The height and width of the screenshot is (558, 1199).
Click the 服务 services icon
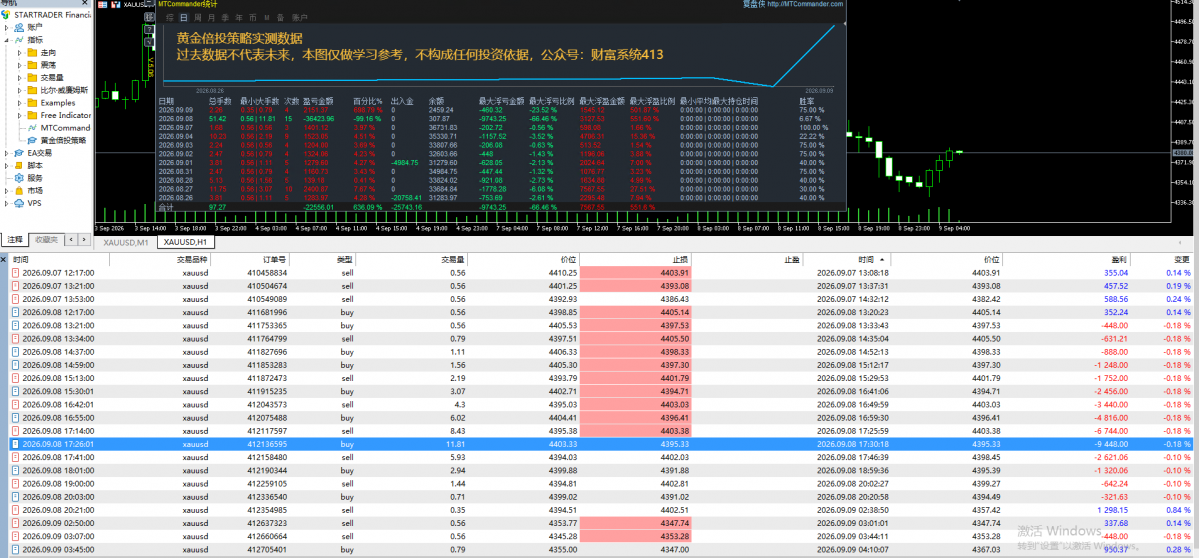coord(19,177)
